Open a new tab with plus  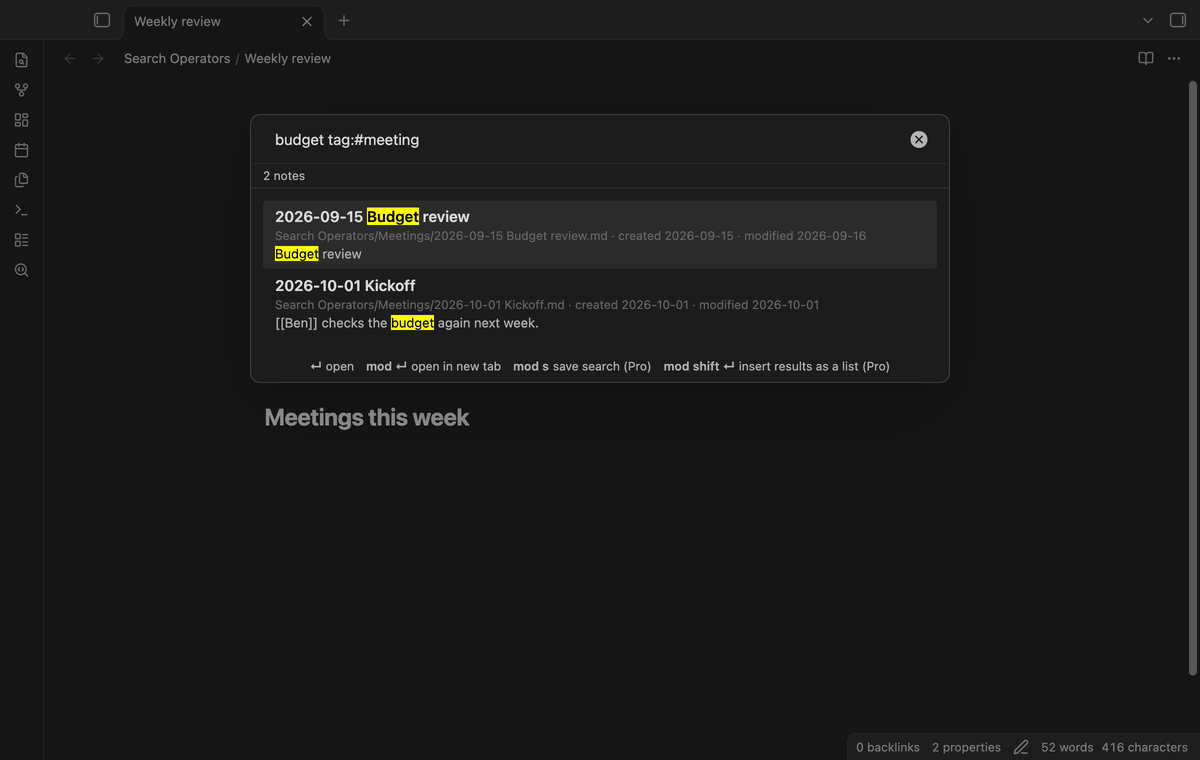344,20
